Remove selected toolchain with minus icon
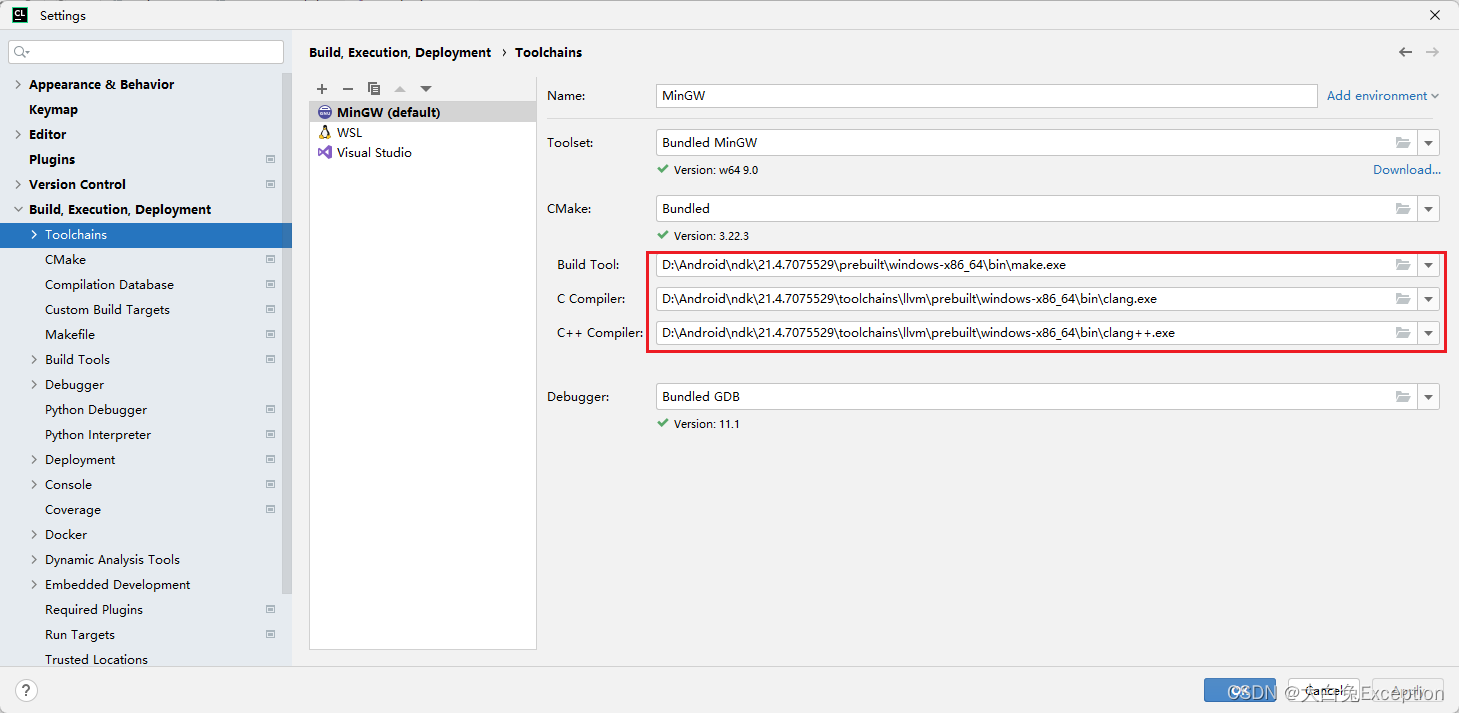Screen dimensions: 1459x713 [x=348, y=89]
